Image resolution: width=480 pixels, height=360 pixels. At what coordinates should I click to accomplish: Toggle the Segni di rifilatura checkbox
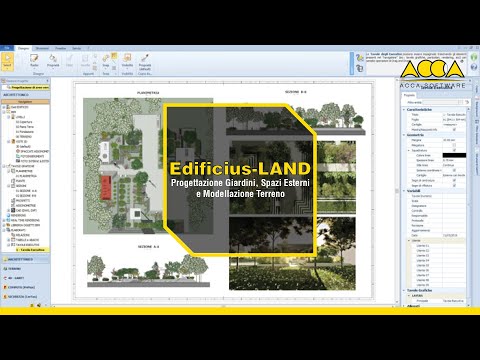tap(454, 185)
